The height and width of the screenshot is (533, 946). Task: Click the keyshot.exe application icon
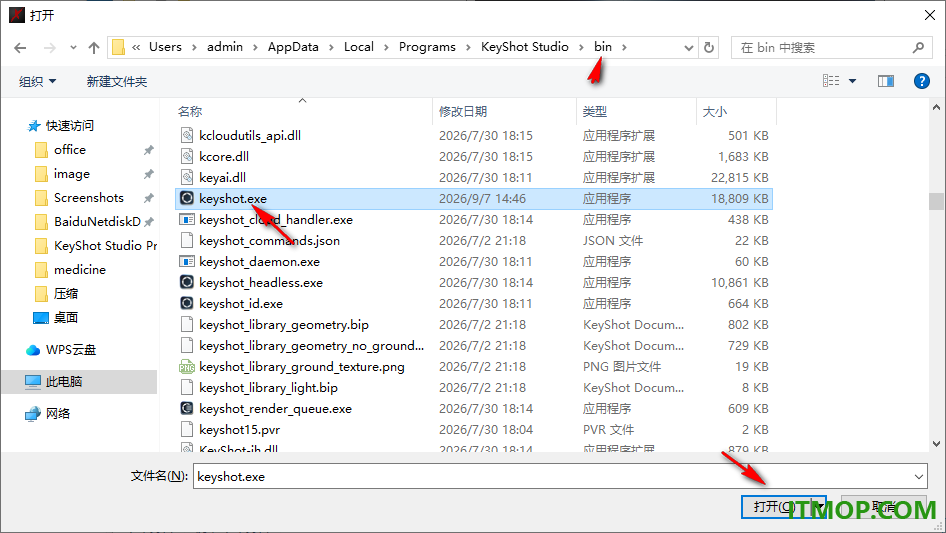click(187, 198)
